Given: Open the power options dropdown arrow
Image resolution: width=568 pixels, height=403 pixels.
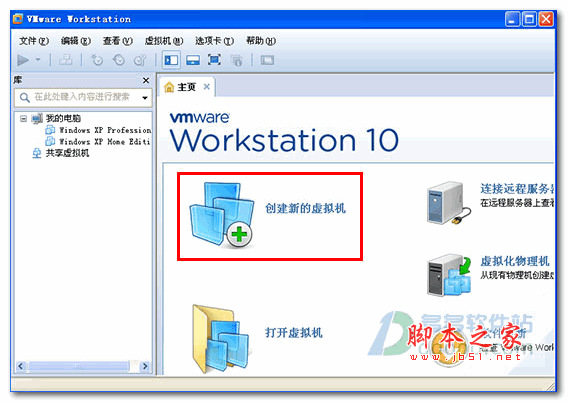Looking at the screenshot, I should [38, 60].
